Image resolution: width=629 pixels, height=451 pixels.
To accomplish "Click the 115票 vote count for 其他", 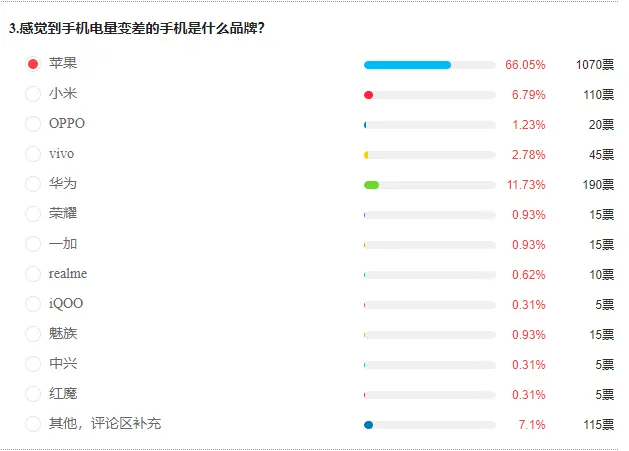I will 599,425.
